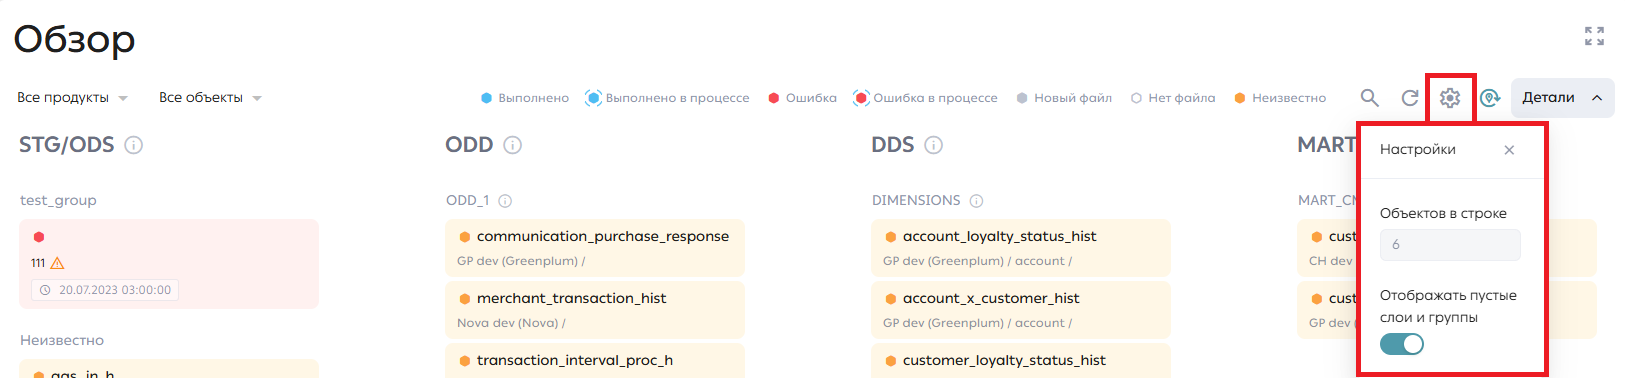Disable the show empty layers toggle
This screenshot has width=1625, height=378.
[1402, 344]
